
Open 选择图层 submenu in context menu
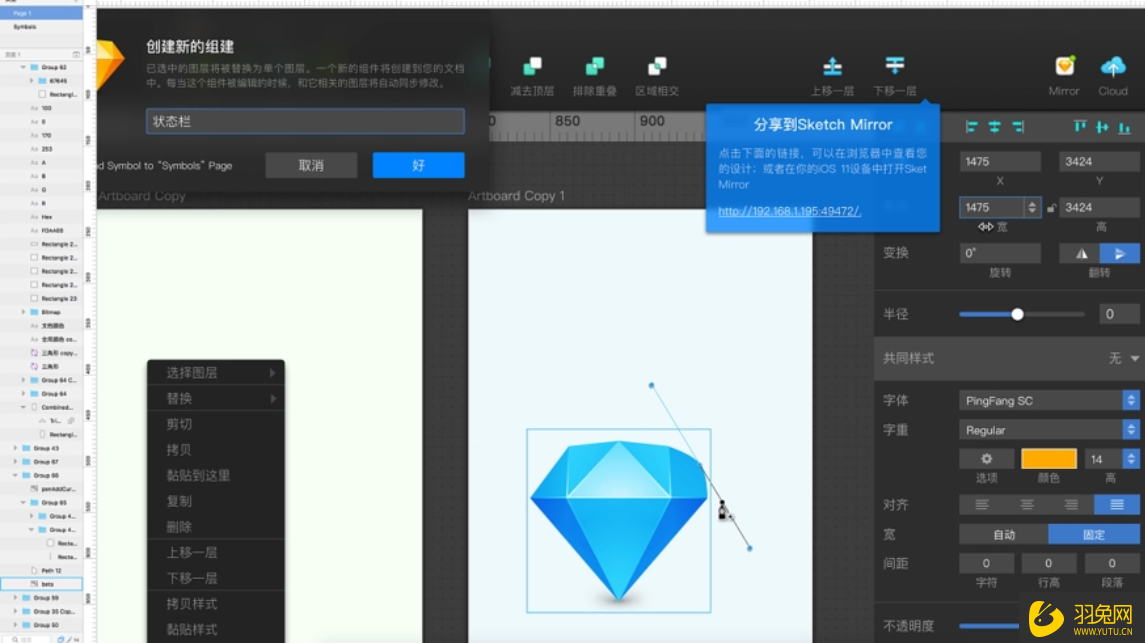tap(215, 373)
